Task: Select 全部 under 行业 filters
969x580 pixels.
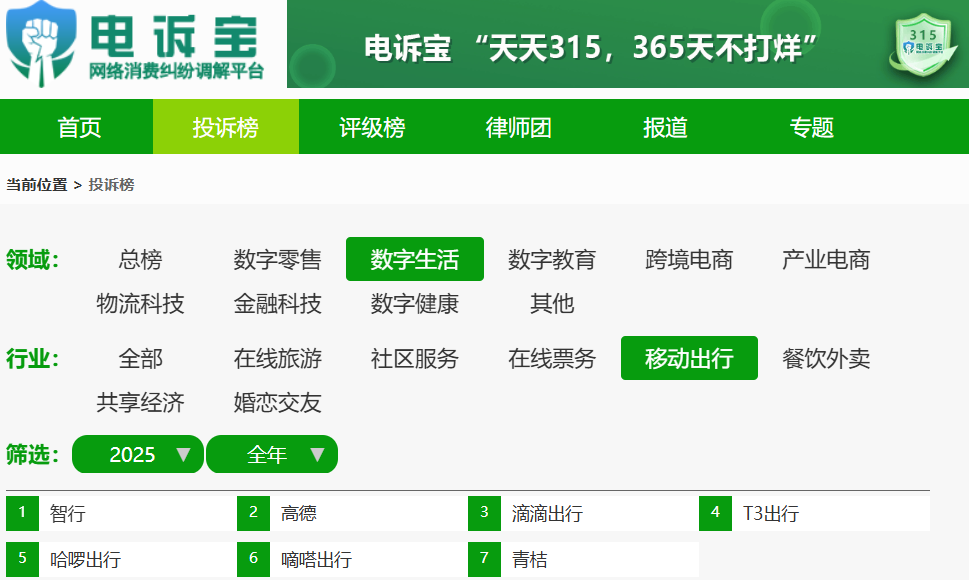Action: click(140, 359)
